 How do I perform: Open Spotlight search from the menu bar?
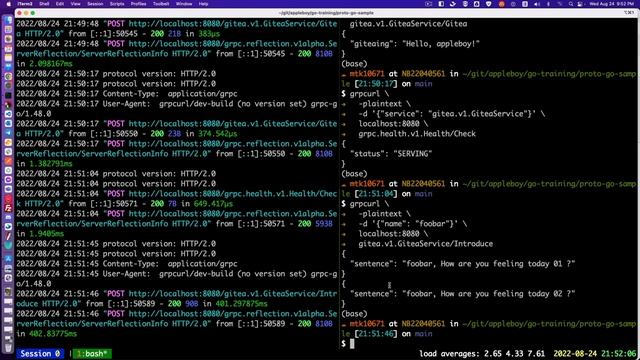coord(571,4)
